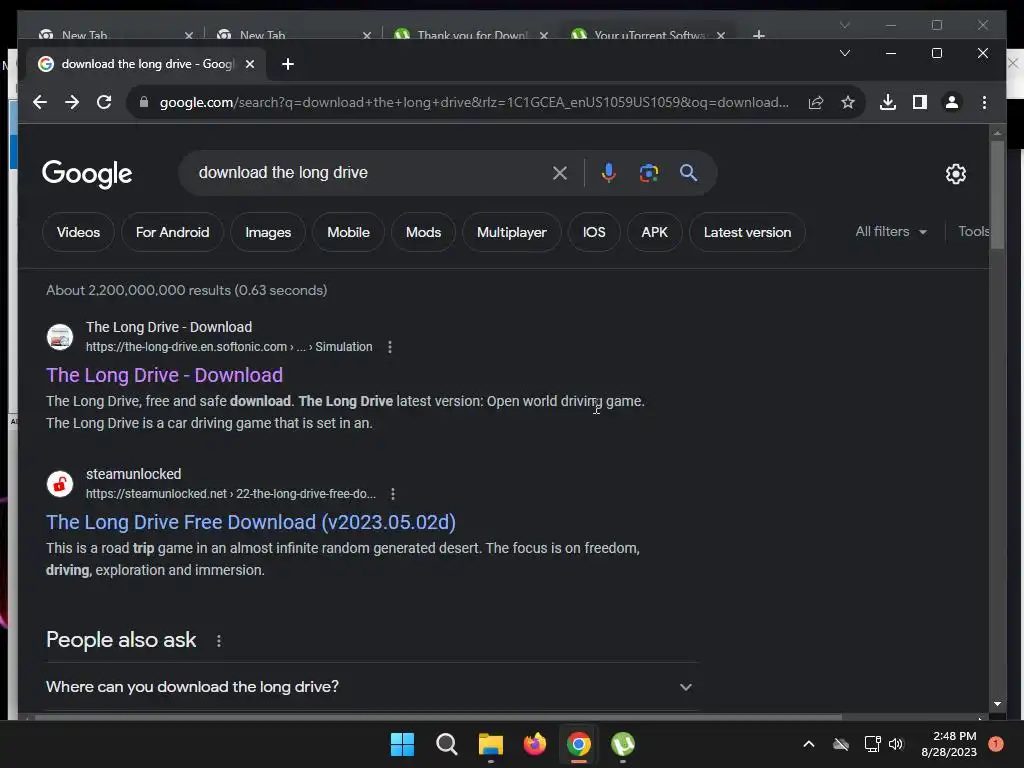Submit search with magnifier icon
This screenshot has height=768, width=1024.
(688, 173)
